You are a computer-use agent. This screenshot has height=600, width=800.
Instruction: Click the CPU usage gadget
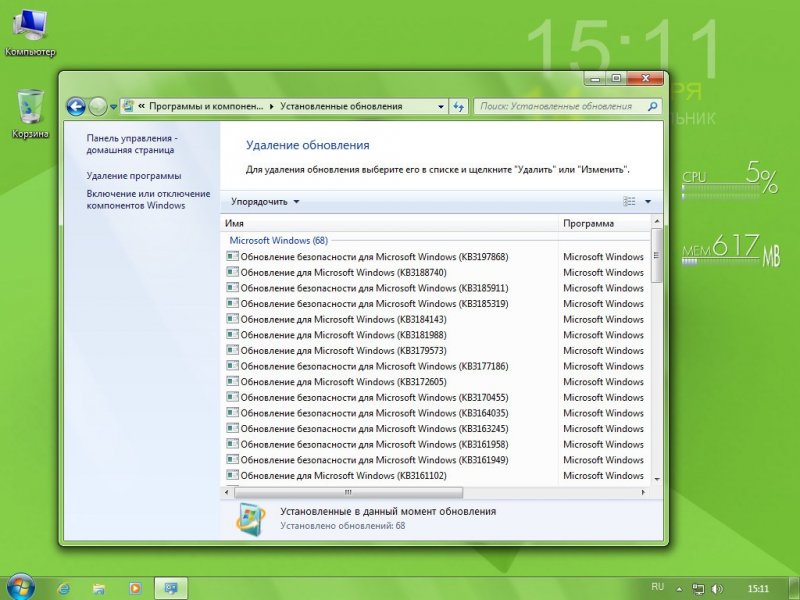tap(731, 179)
